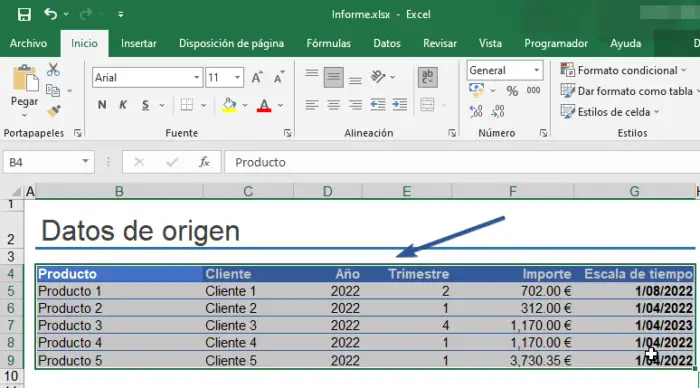This screenshot has width=700, height=388.
Task: Align text left
Action: [312, 105]
